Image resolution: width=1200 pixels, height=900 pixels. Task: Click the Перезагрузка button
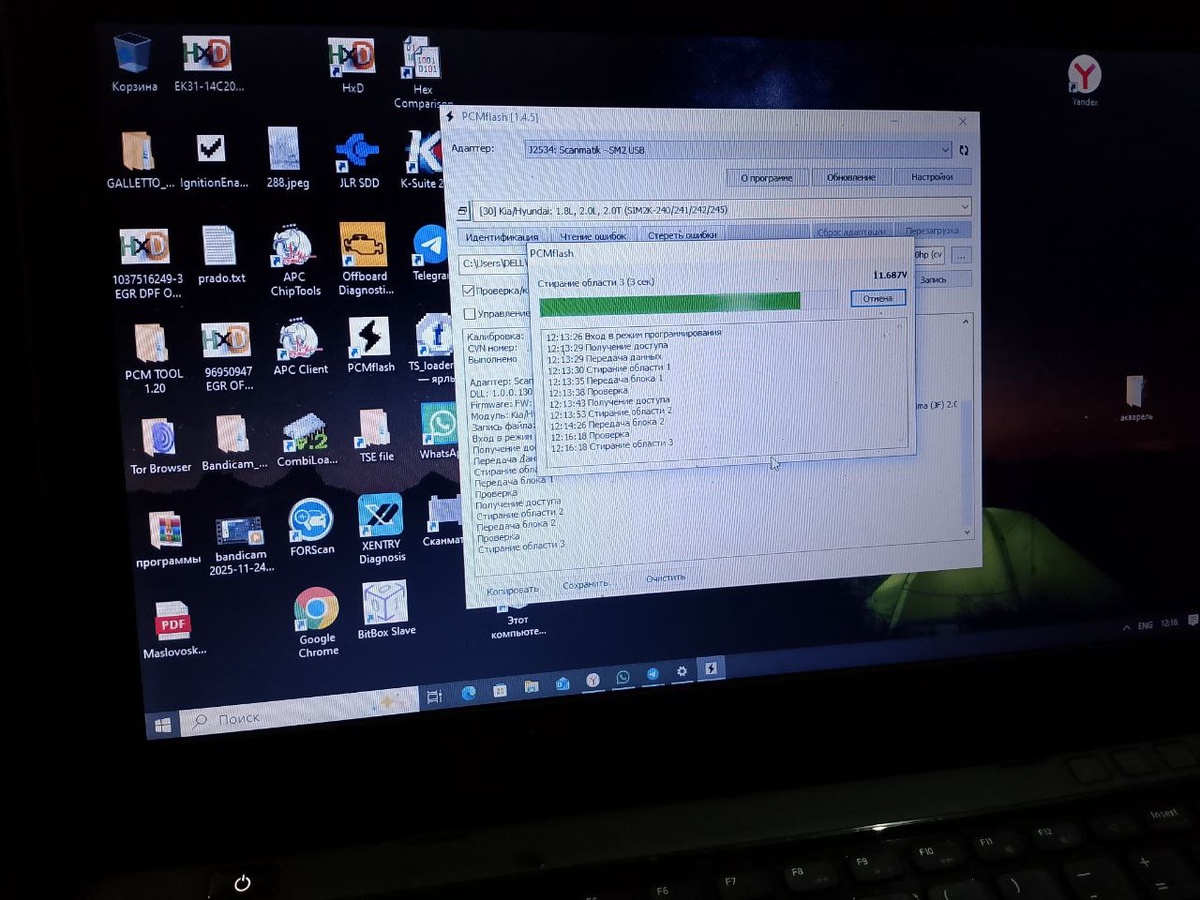932,231
